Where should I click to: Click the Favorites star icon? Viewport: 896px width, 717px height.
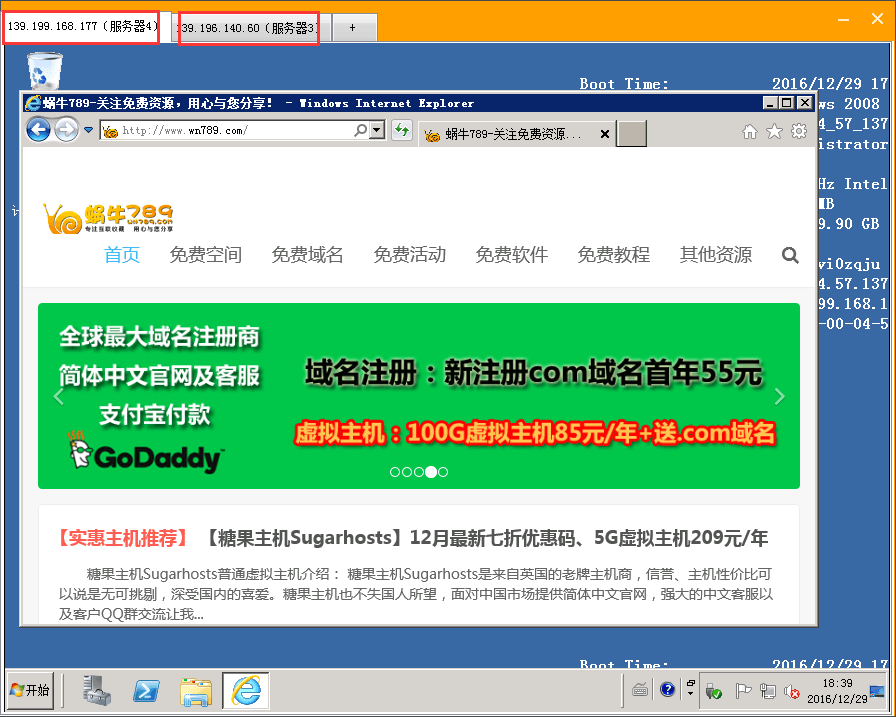(x=771, y=131)
